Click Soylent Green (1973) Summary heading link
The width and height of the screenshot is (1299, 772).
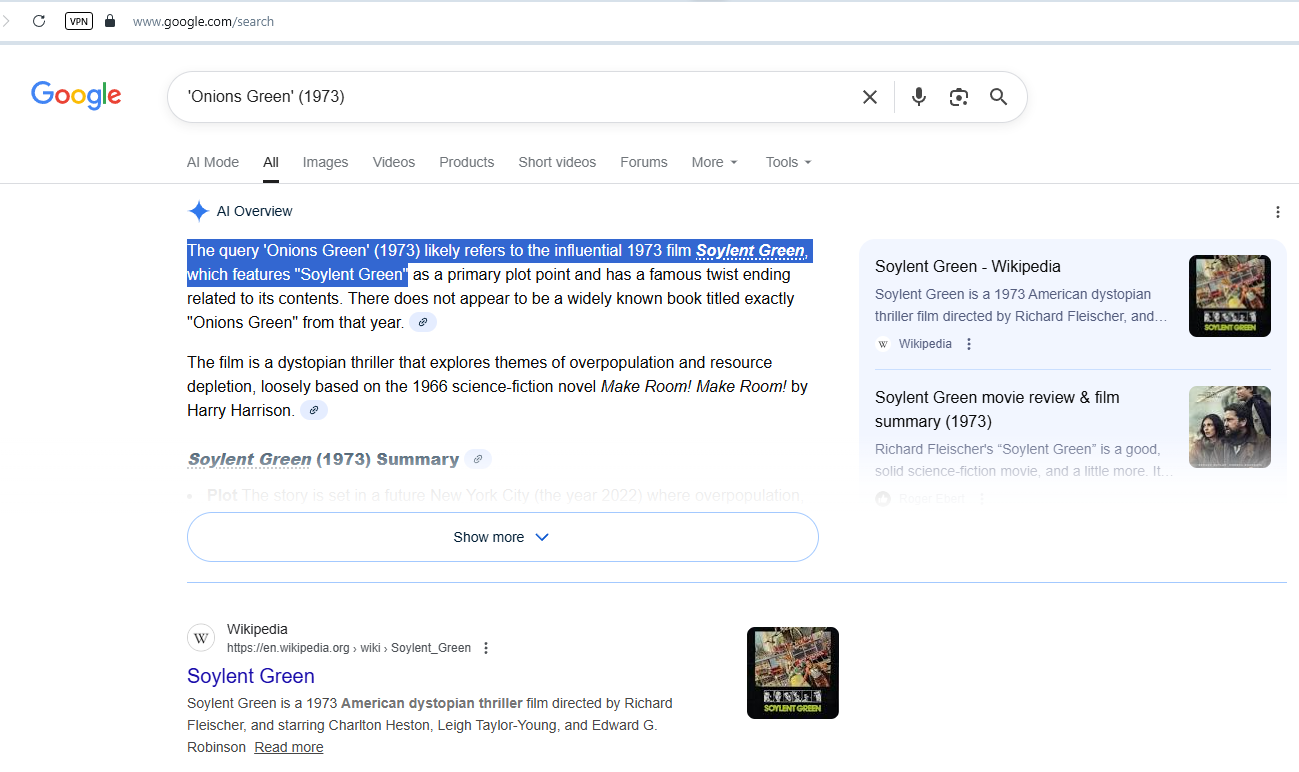pyautogui.click(x=323, y=459)
